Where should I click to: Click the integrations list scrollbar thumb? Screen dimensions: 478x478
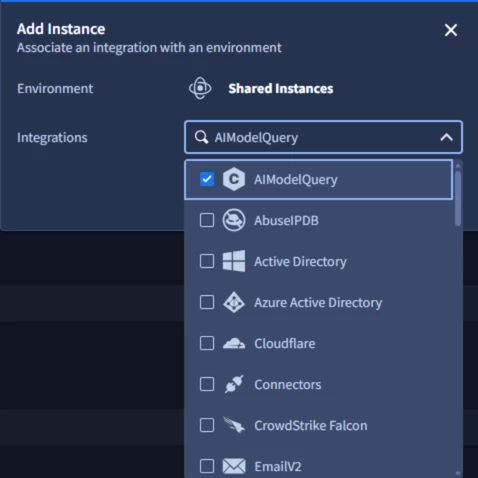(x=458, y=198)
